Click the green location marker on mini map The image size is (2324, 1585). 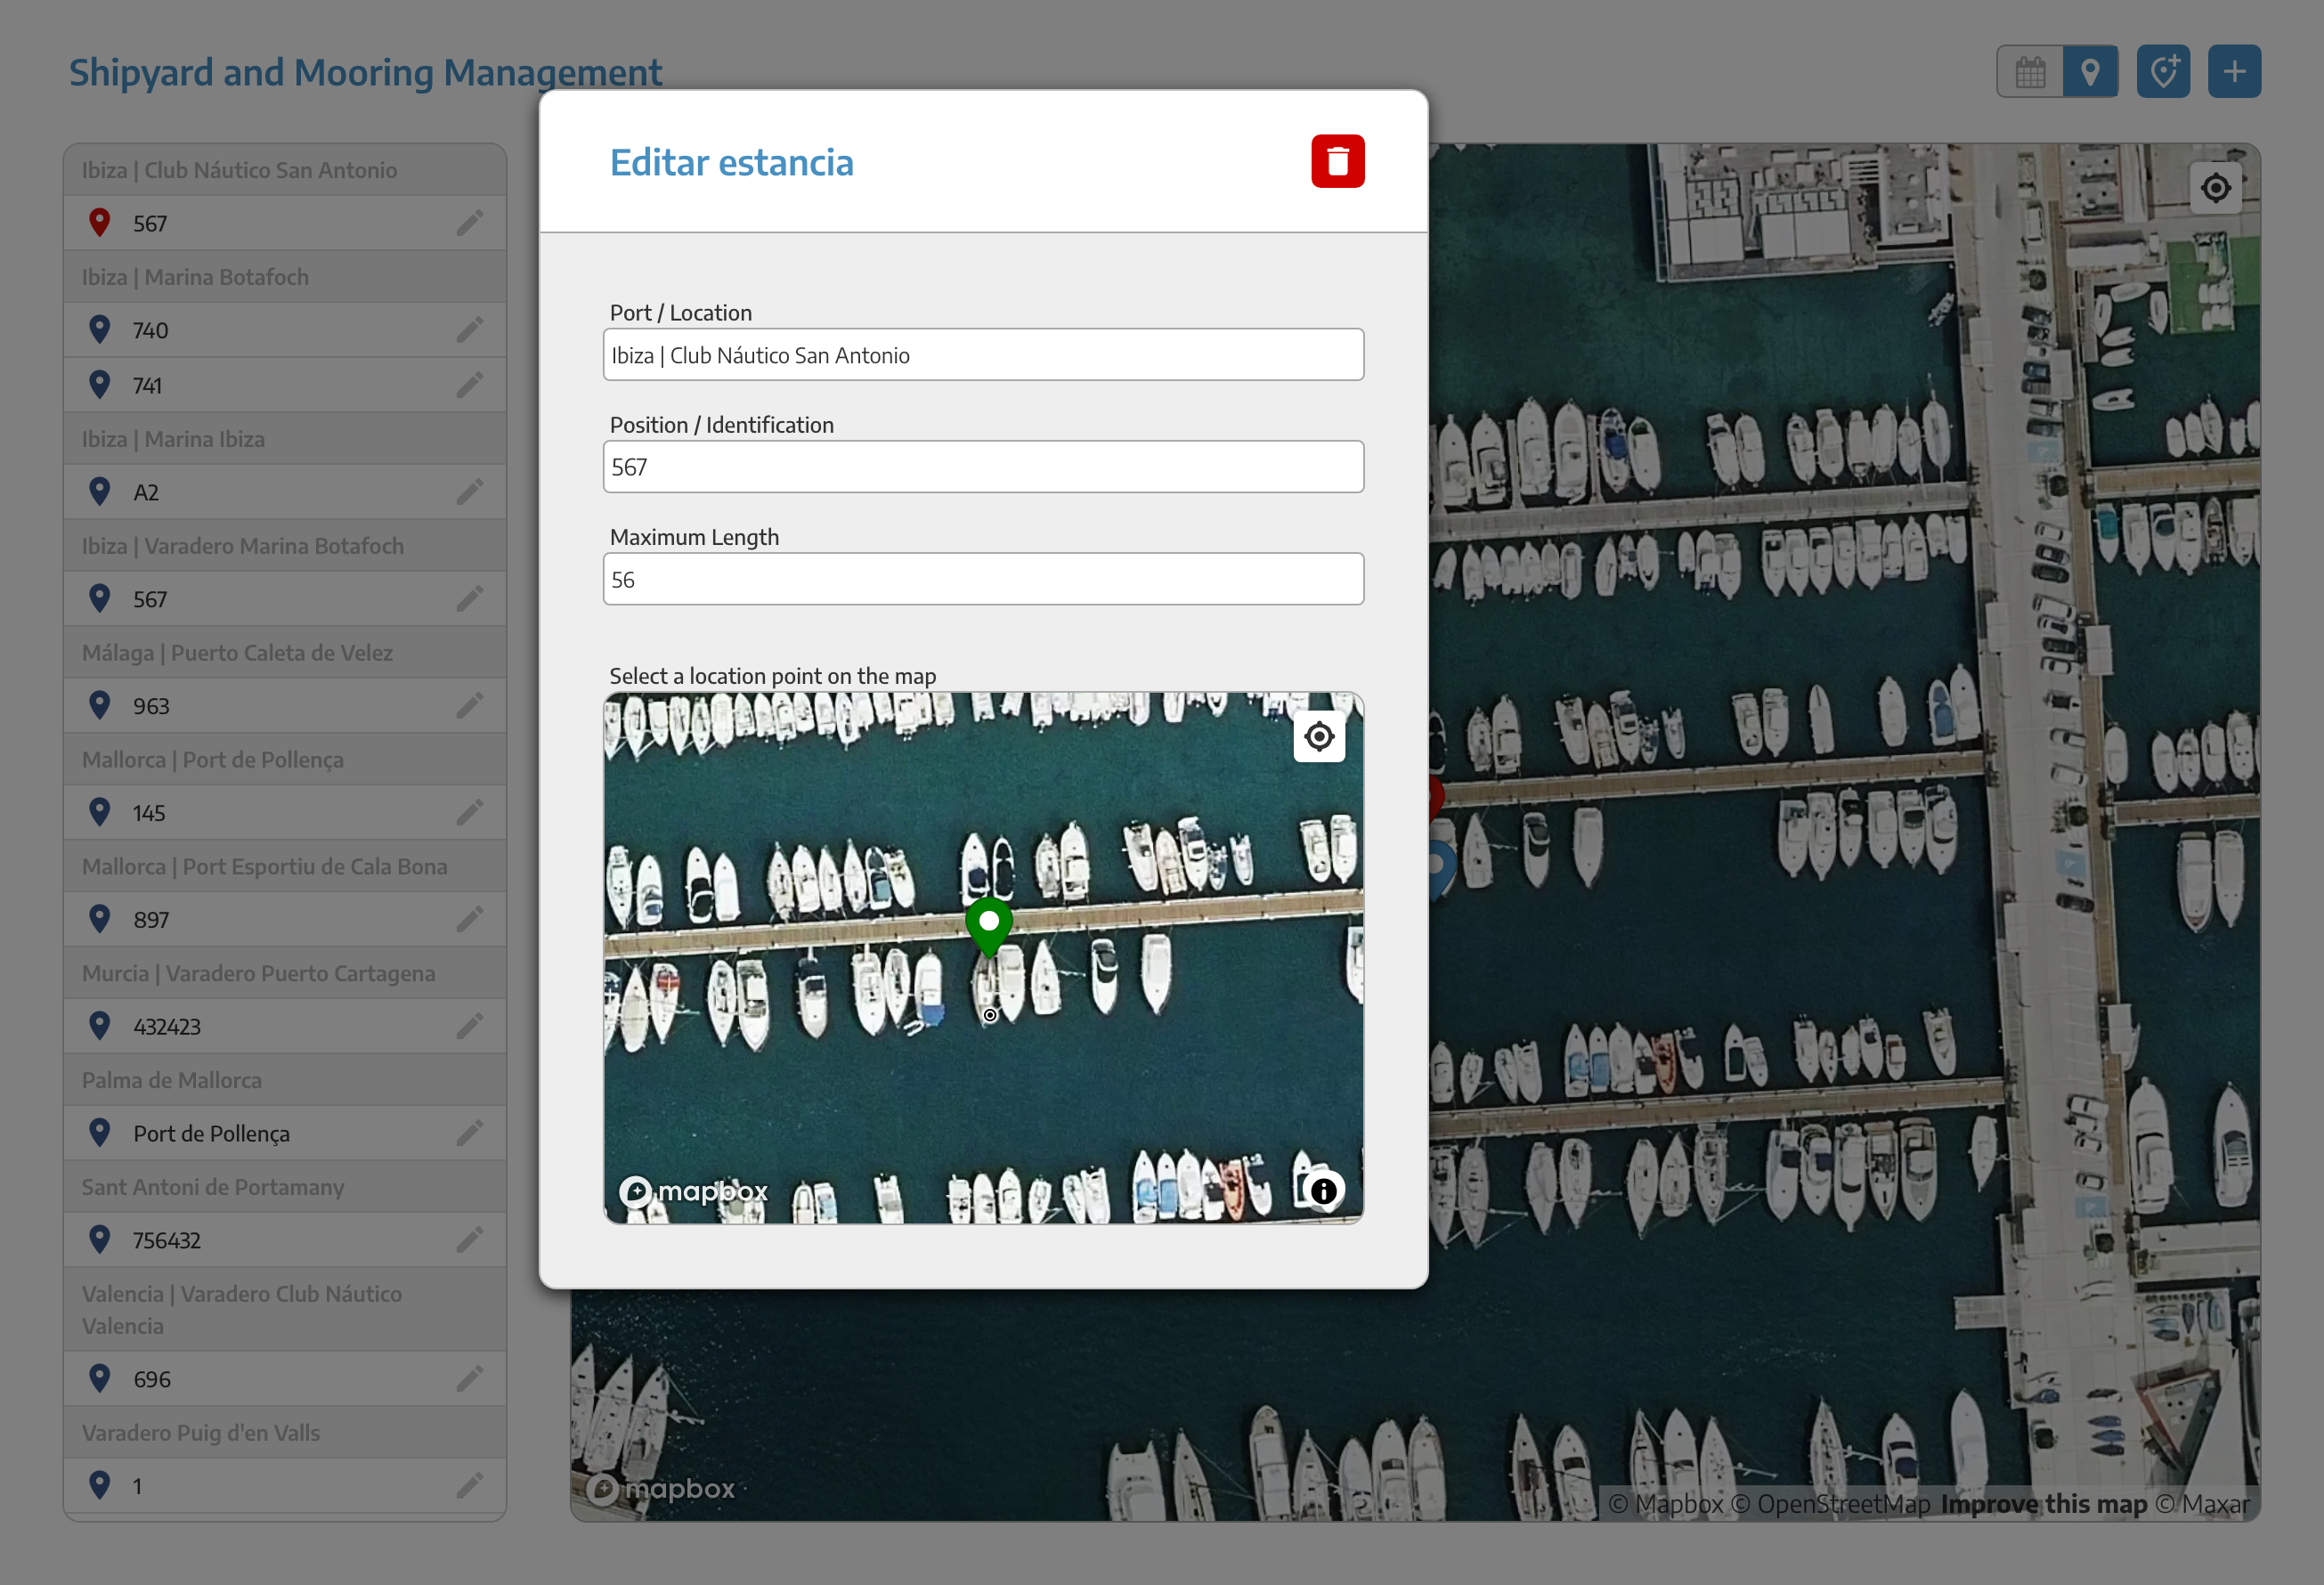988,927
